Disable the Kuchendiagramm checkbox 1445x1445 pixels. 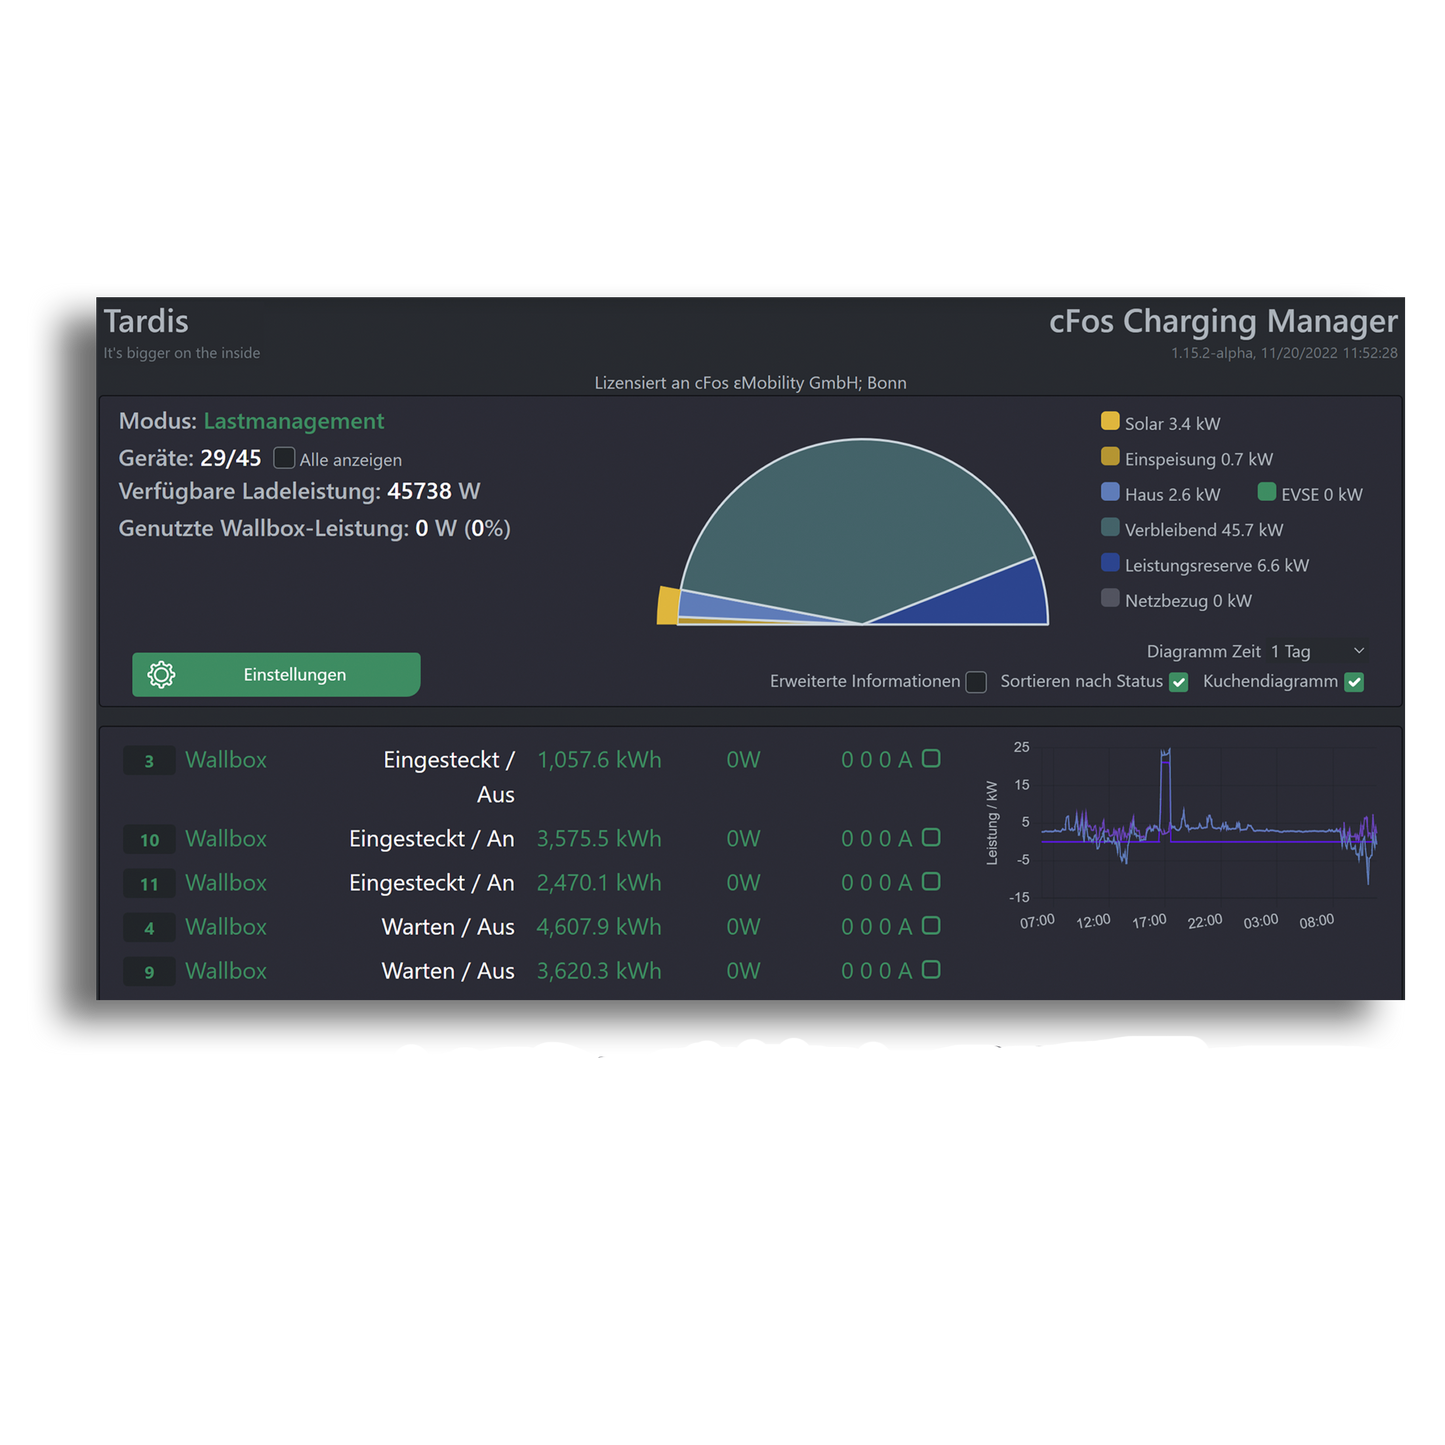[x=1354, y=681]
